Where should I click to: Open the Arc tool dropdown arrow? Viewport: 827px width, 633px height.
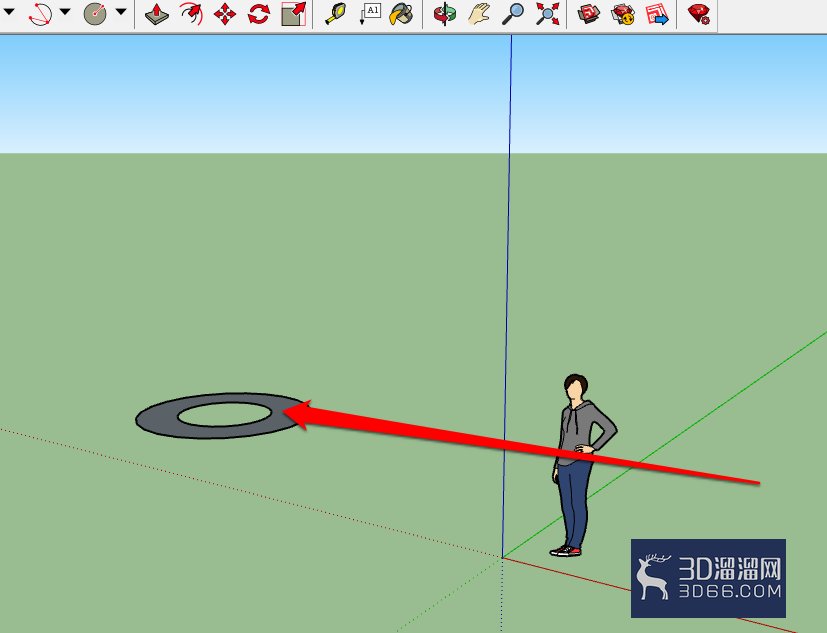pos(65,11)
